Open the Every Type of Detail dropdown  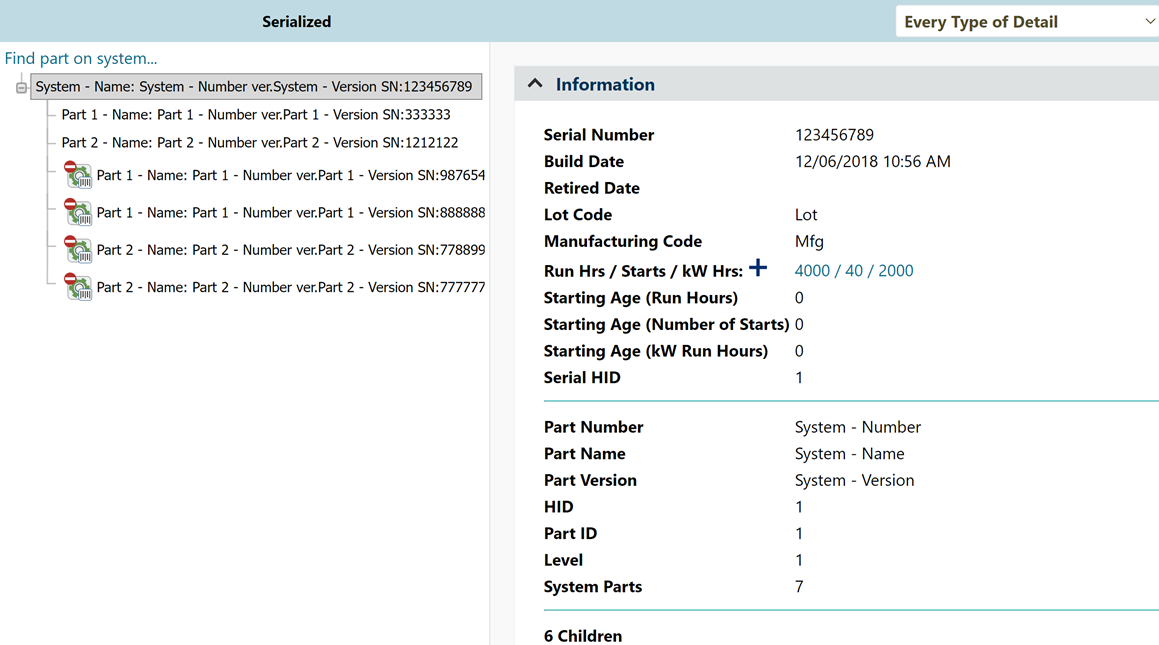click(x=1027, y=21)
